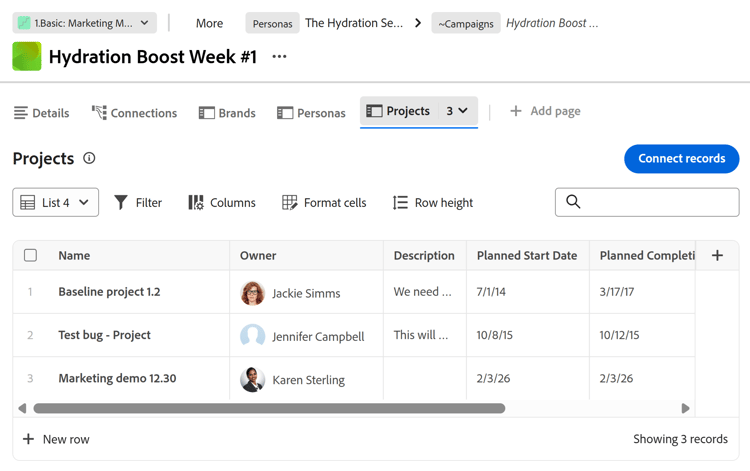This screenshot has height=471, width=750.
Task: Open the Filter tool
Action: pos(138,202)
